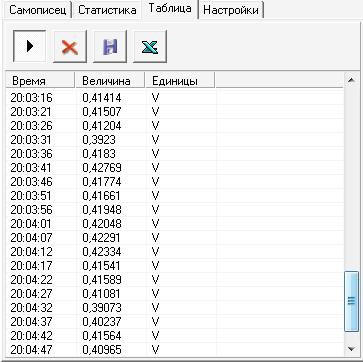This screenshot has width=363, height=362.
Task: Select the row with value 0,42769
Action: pyautogui.click(x=174, y=168)
